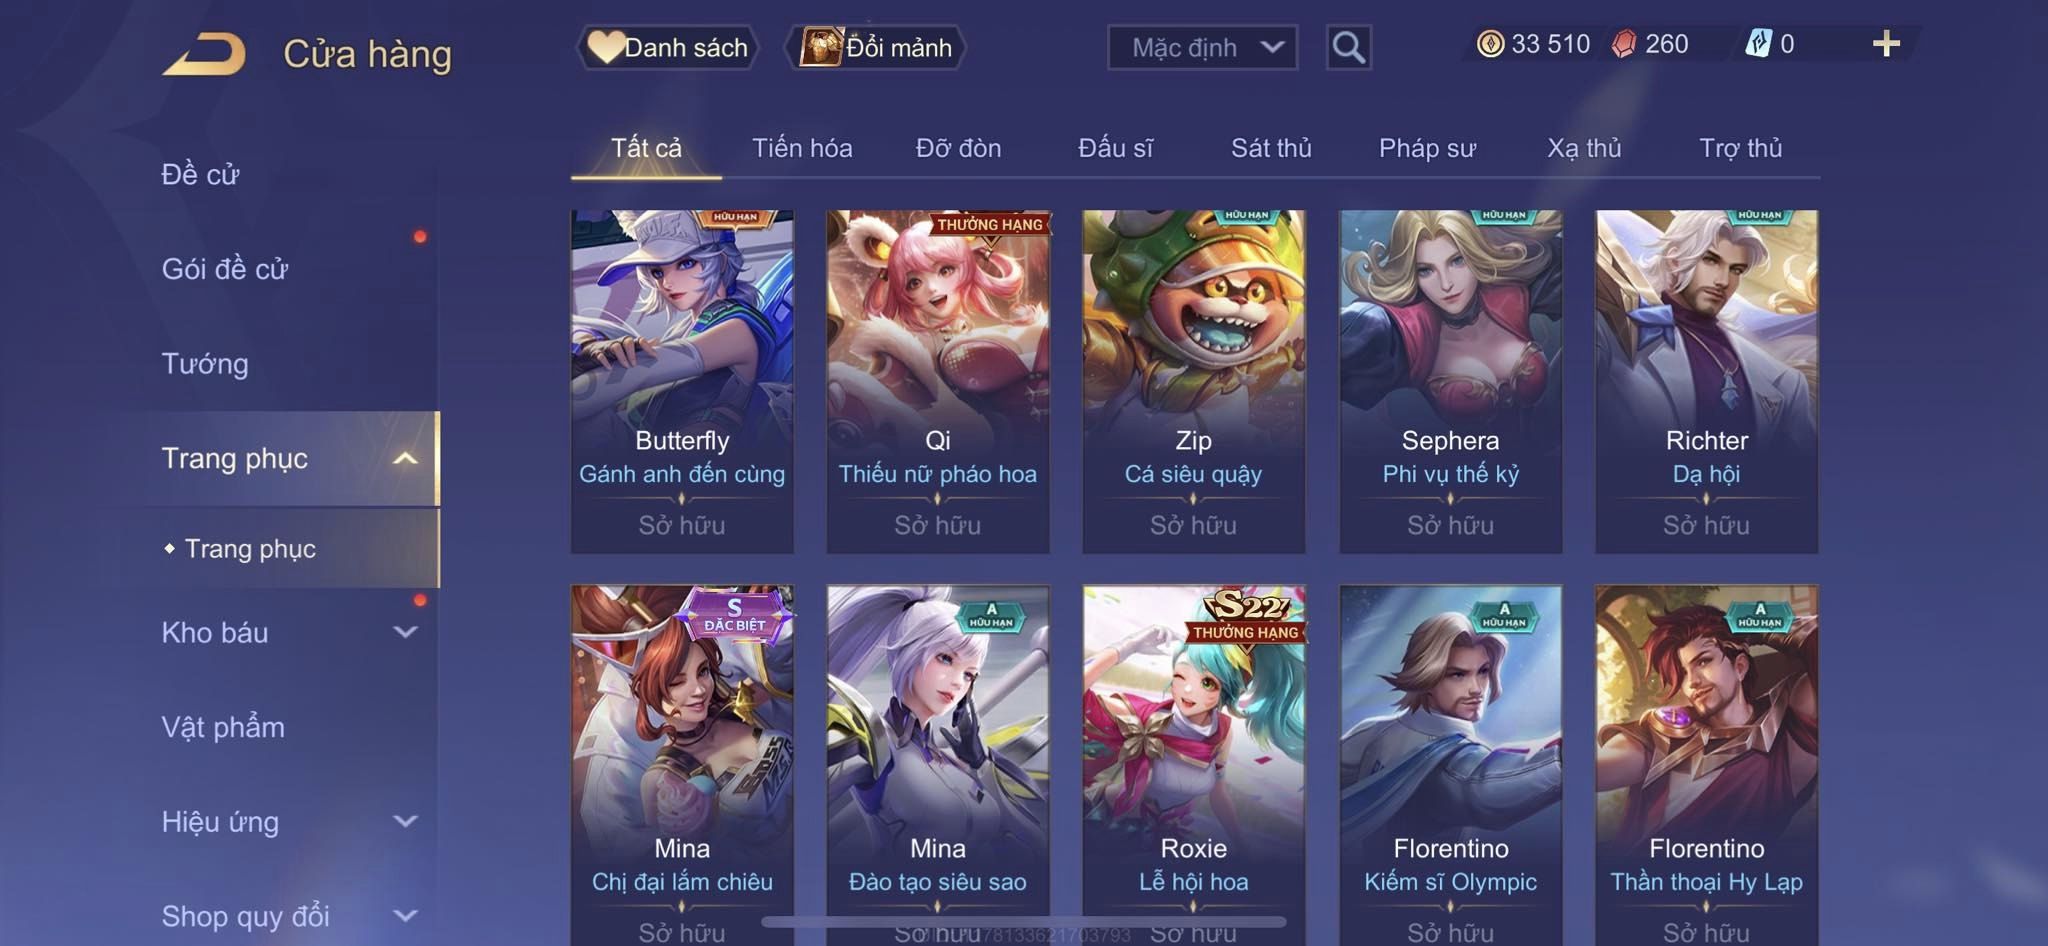Go to Tướng in the sidebar
The height and width of the screenshot is (946, 2048).
(205, 364)
